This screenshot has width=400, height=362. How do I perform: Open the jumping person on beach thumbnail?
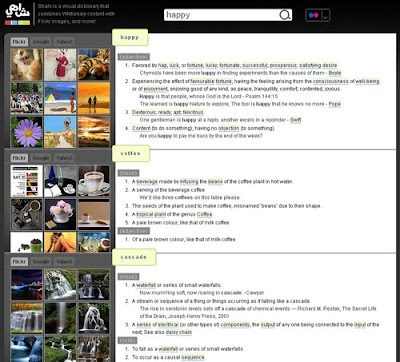[60, 132]
